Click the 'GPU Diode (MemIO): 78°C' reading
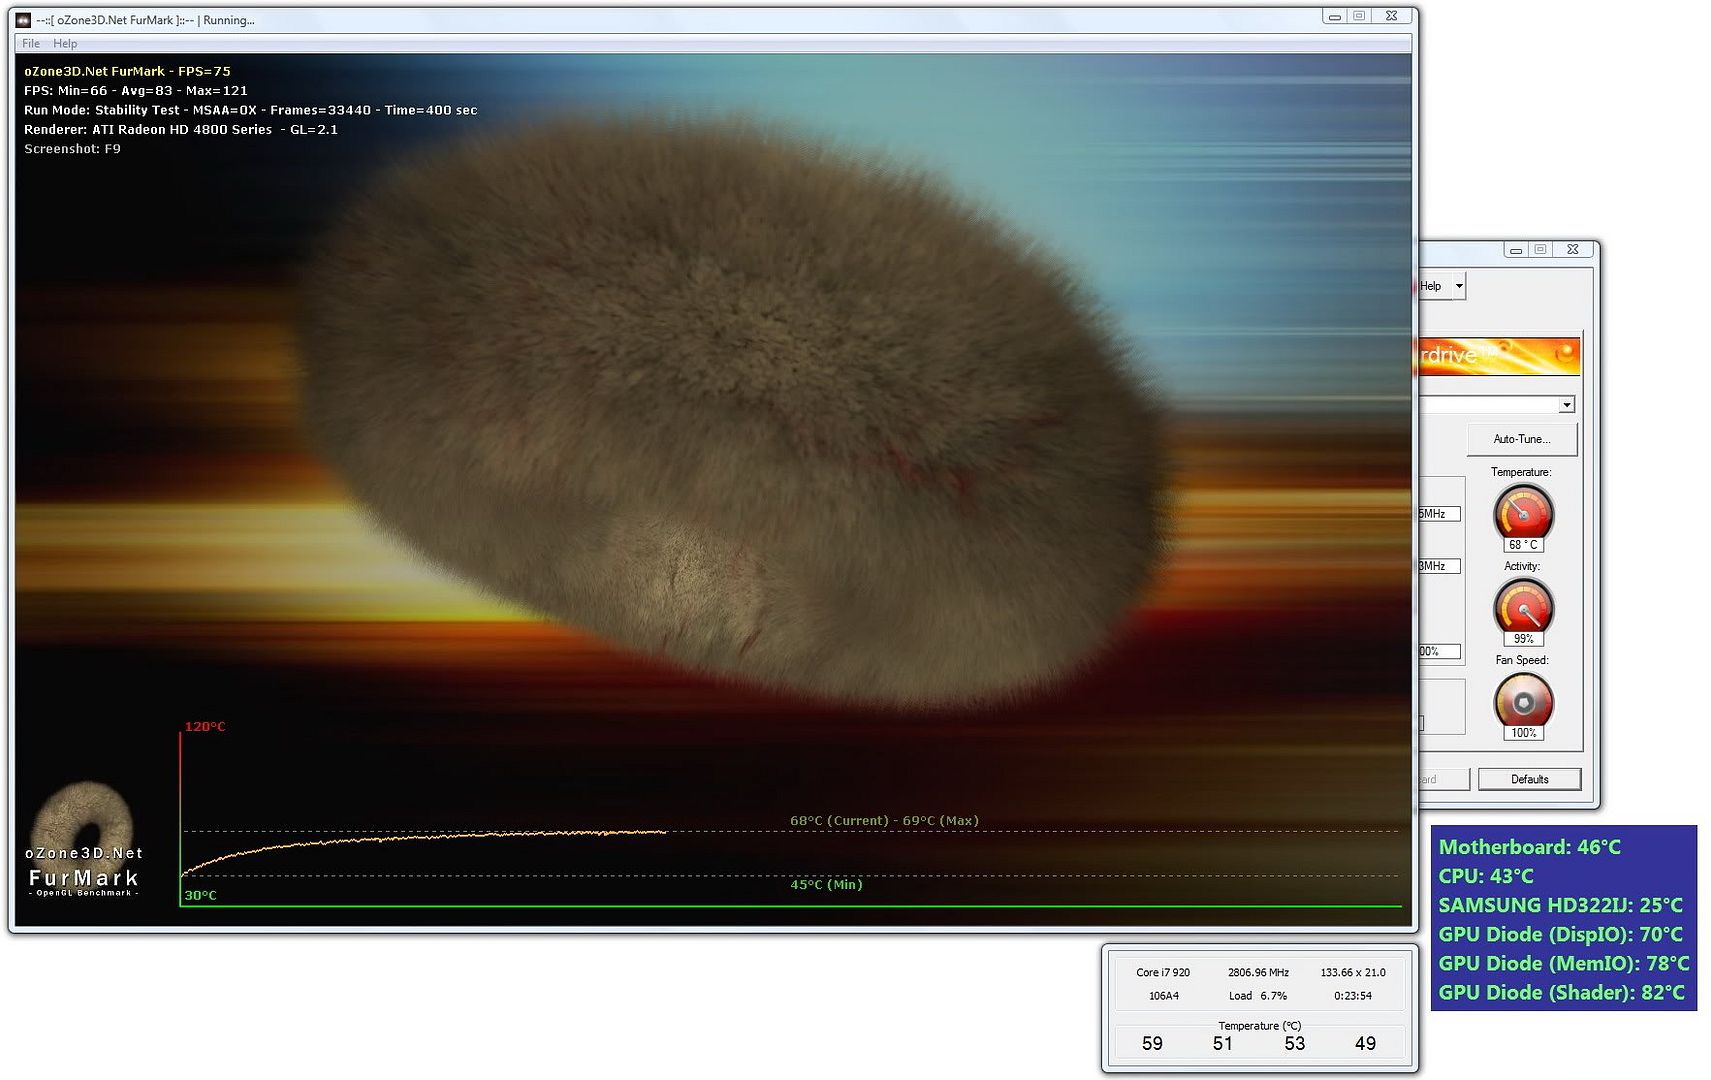Viewport: 1711px width, 1080px height. click(1563, 963)
